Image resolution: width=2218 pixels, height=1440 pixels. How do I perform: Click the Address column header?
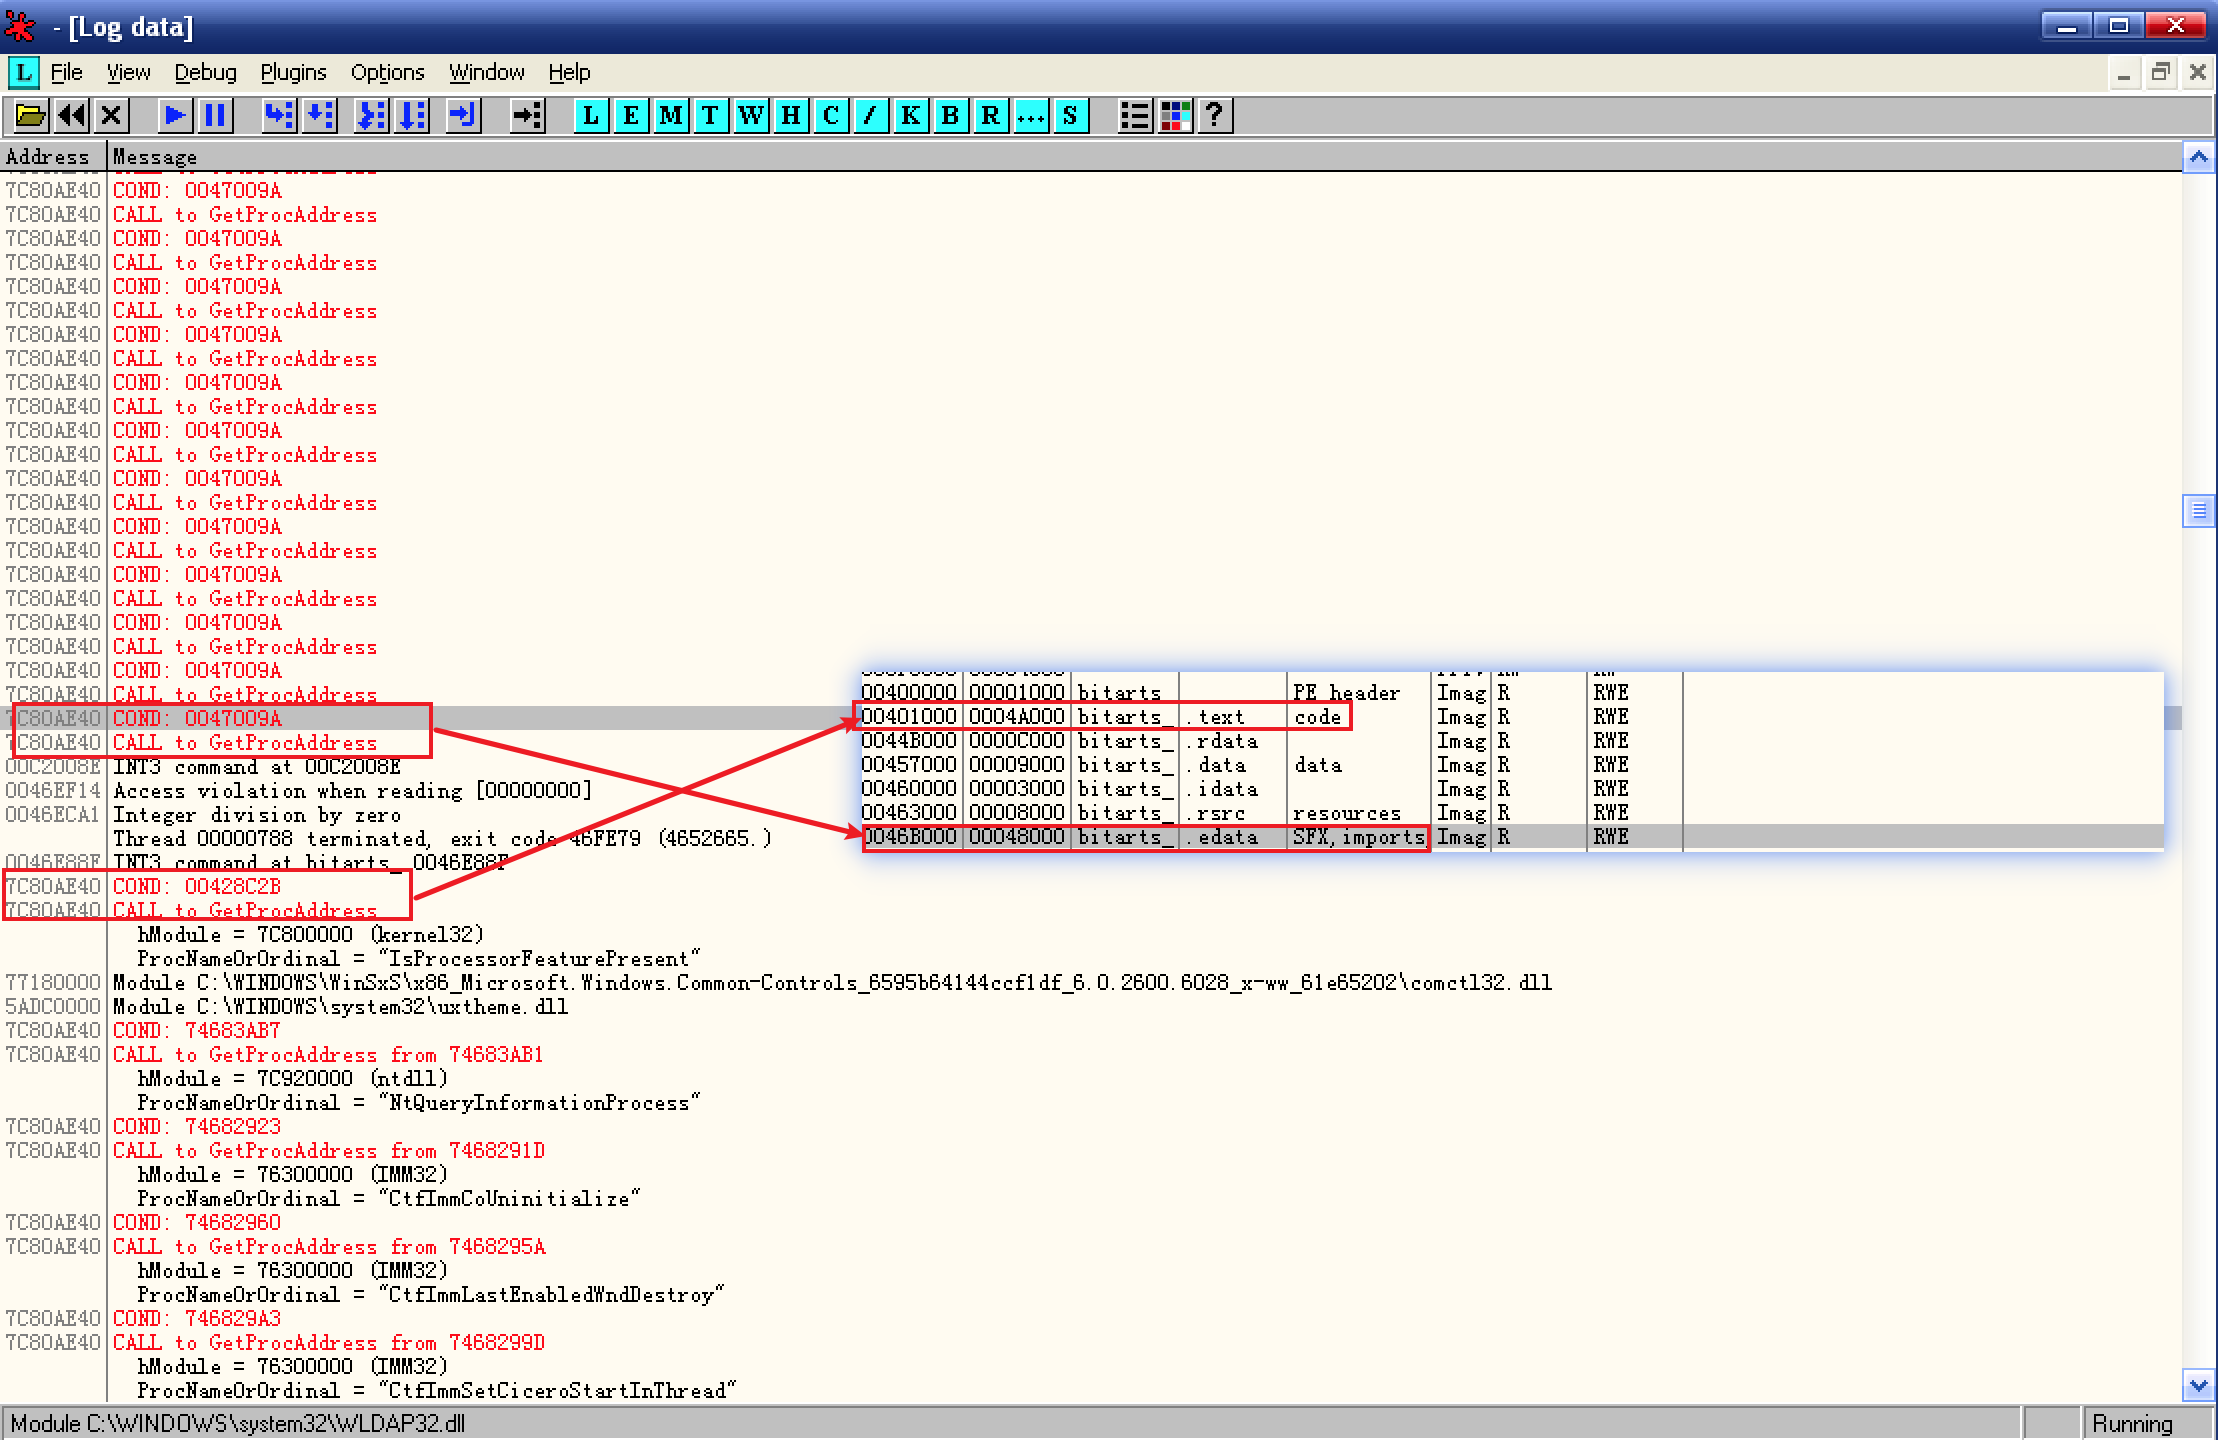coord(48,157)
